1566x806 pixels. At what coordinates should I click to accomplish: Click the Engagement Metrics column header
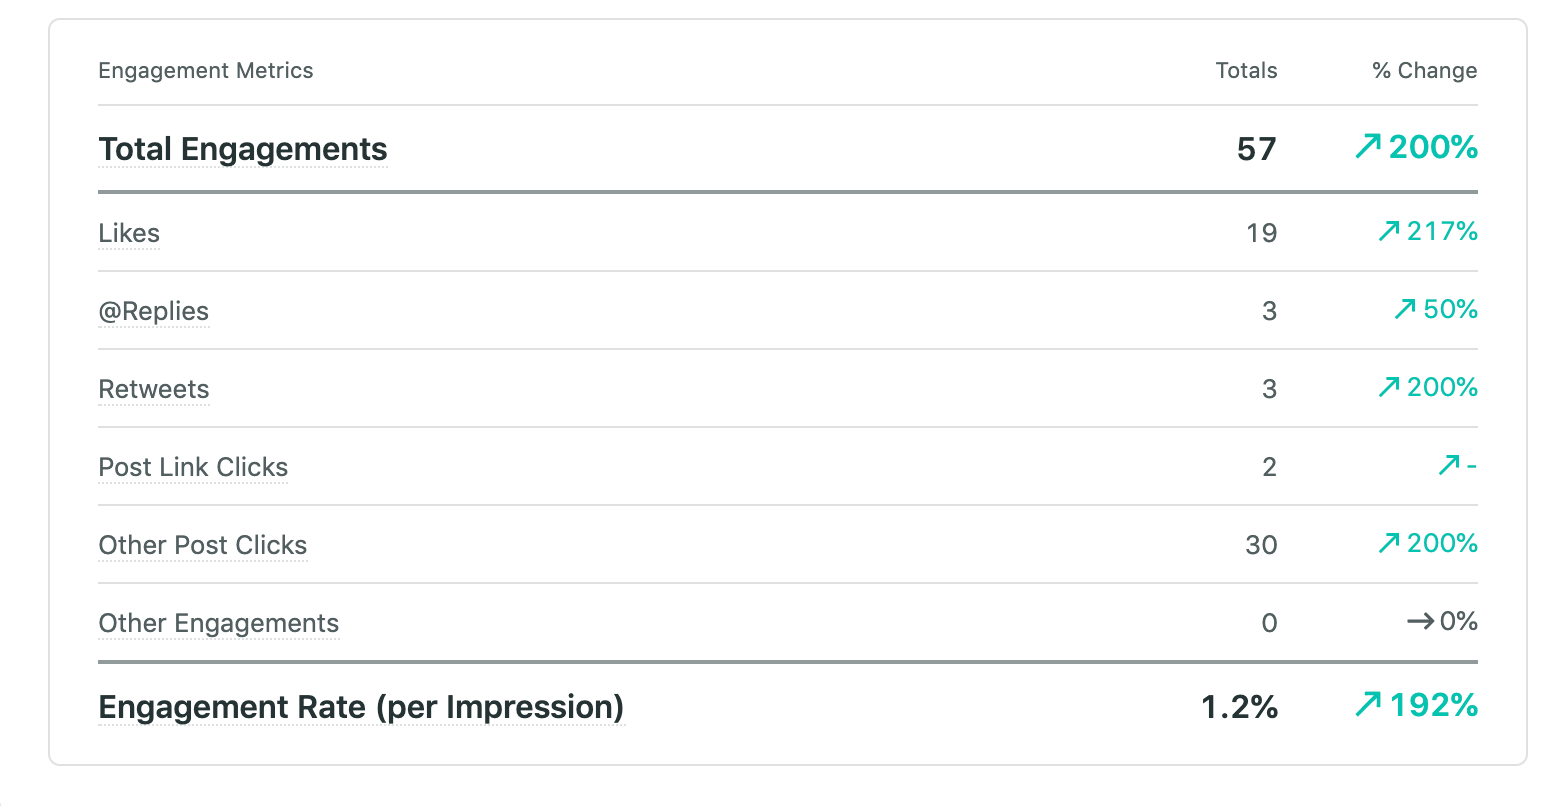coord(206,71)
